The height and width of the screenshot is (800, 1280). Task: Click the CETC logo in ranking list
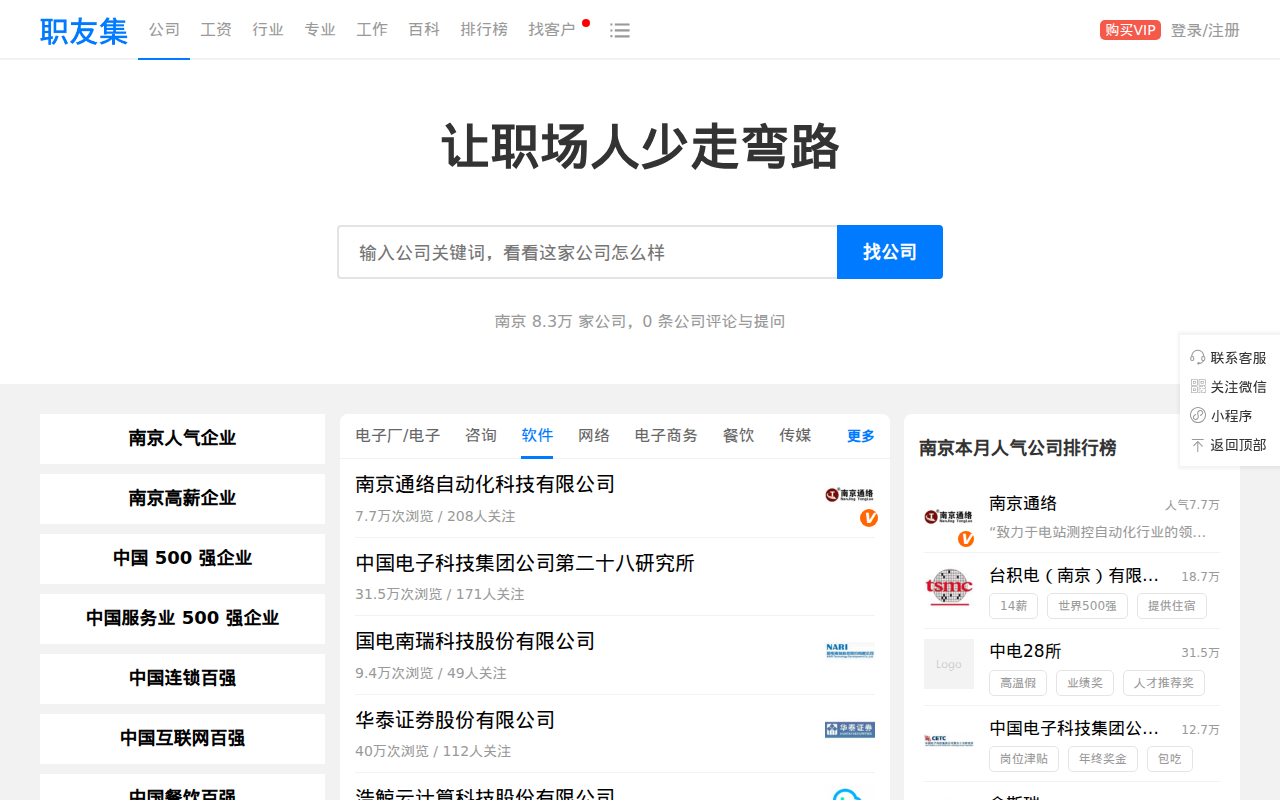(949, 742)
